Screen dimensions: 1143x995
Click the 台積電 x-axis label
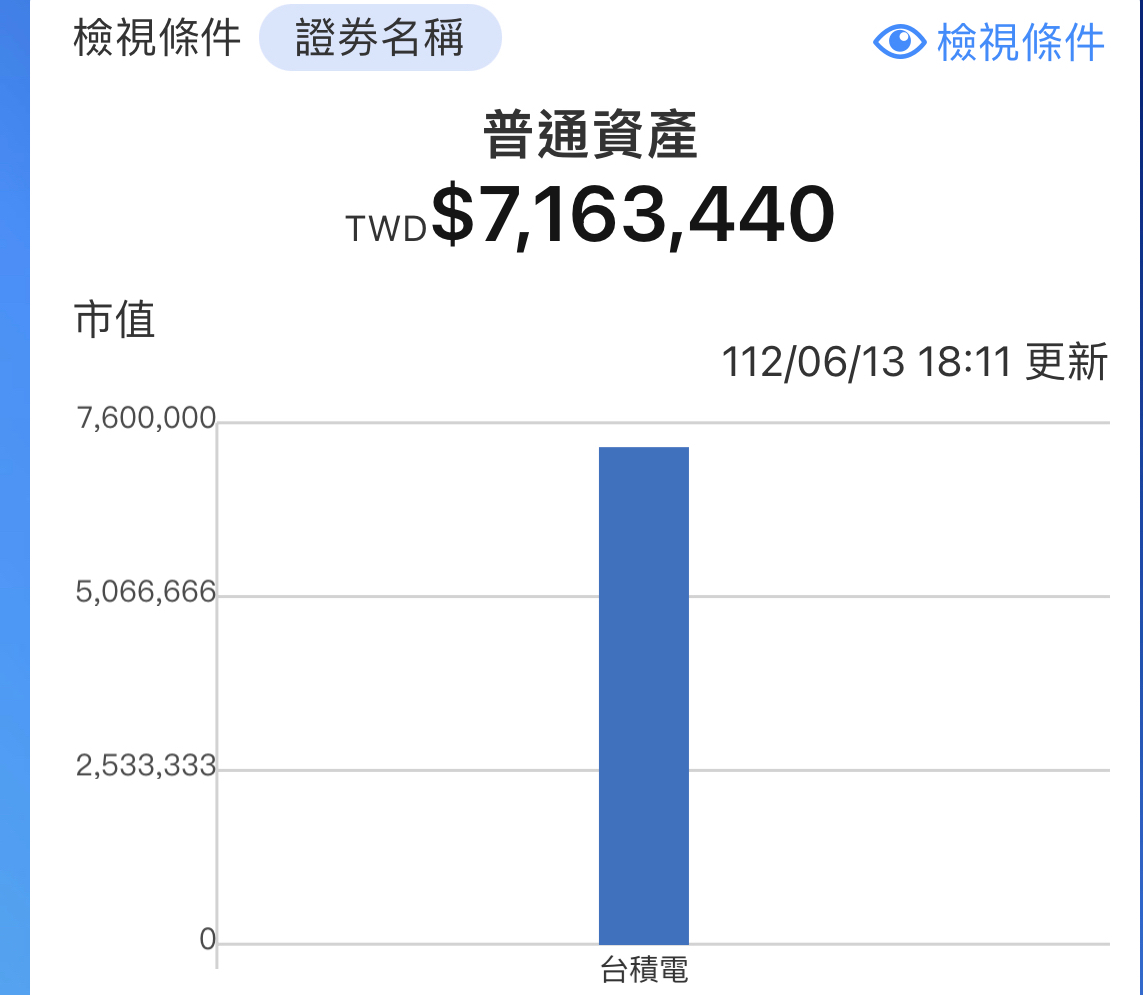click(x=644, y=970)
